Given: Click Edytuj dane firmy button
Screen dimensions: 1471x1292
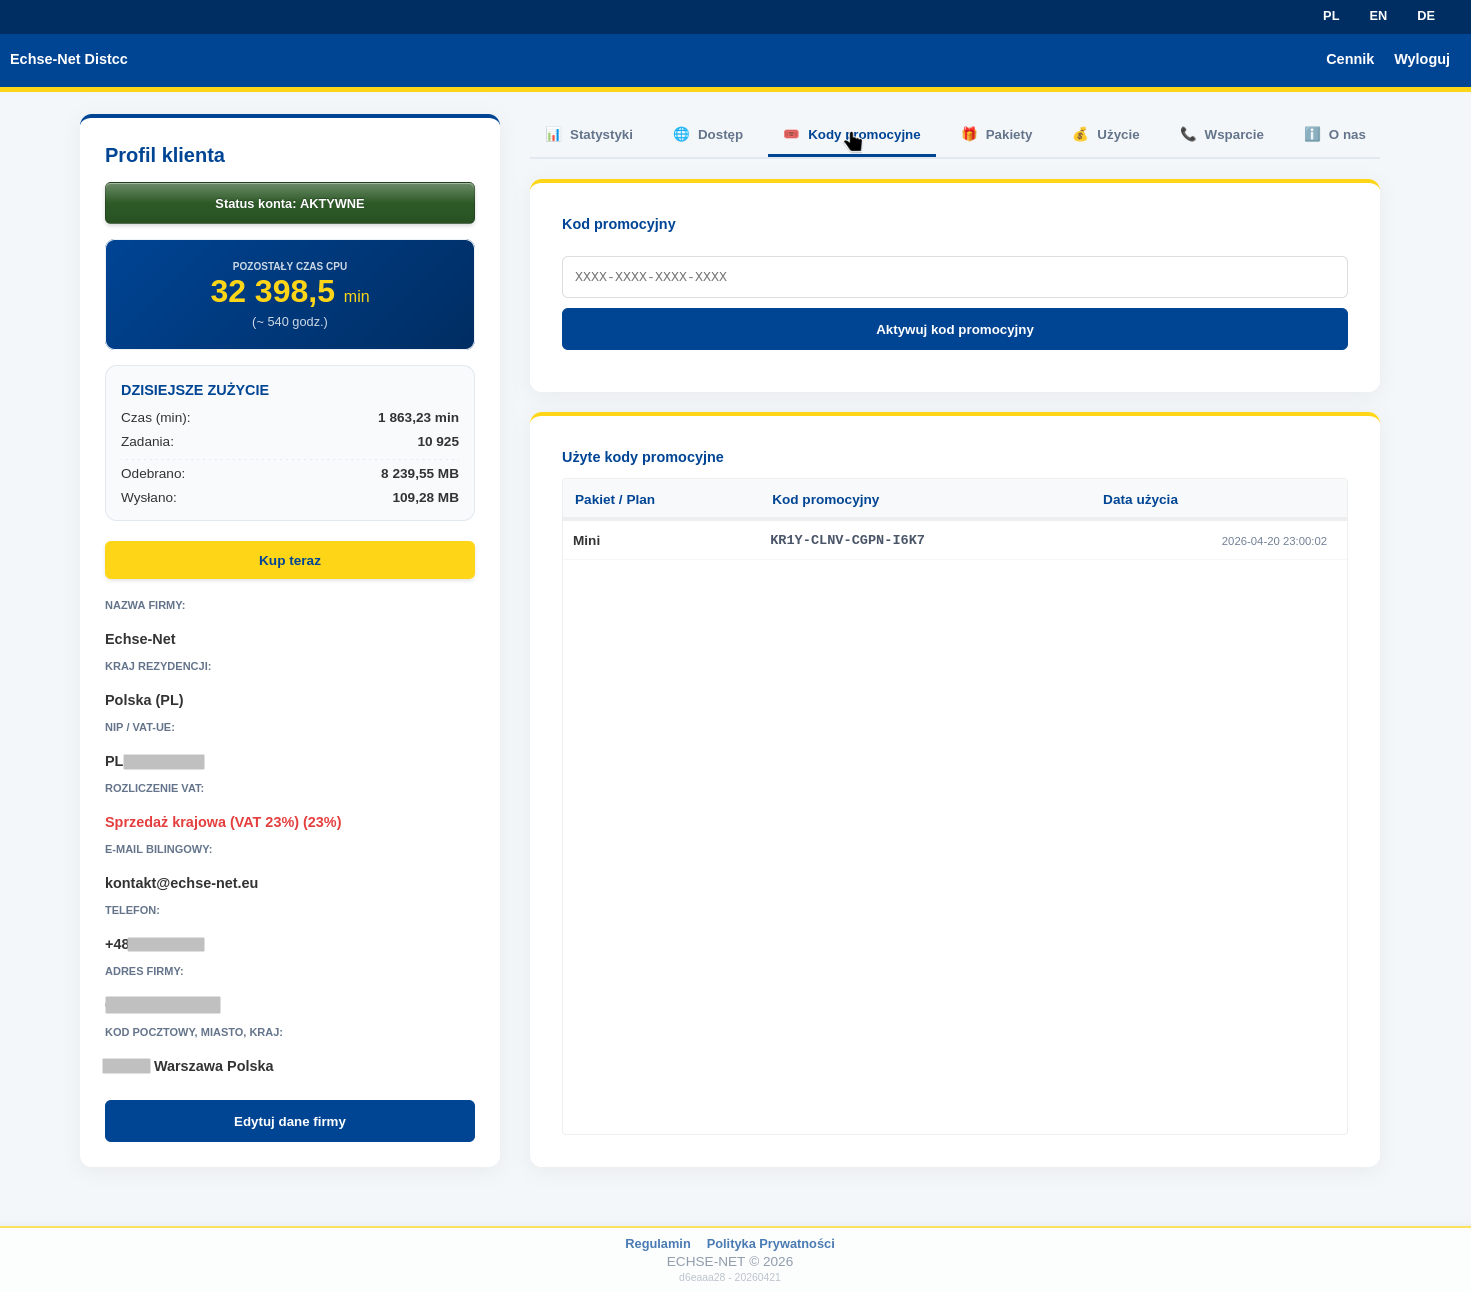Looking at the screenshot, I should [x=290, y=1121].
